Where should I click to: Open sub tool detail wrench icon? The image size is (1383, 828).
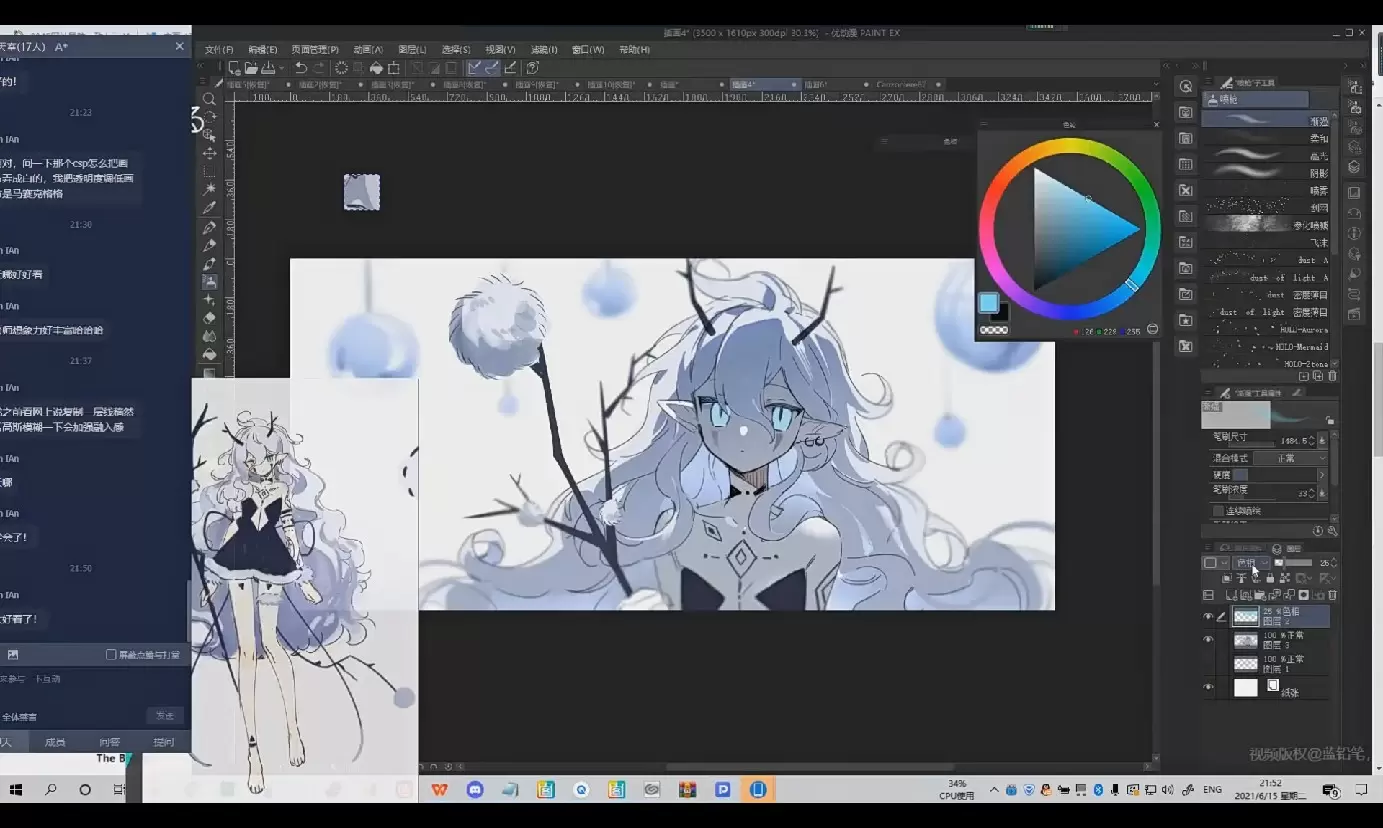(x=1333, y=531)
